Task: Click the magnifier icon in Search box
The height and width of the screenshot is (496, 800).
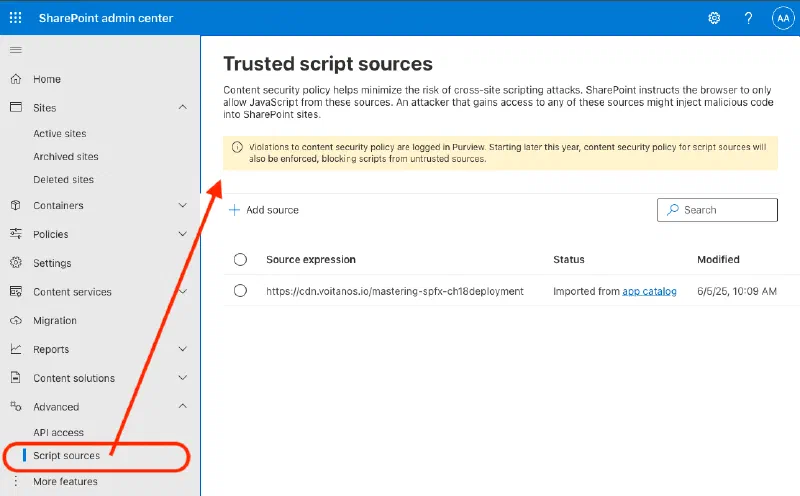Action: coord(673,210)
